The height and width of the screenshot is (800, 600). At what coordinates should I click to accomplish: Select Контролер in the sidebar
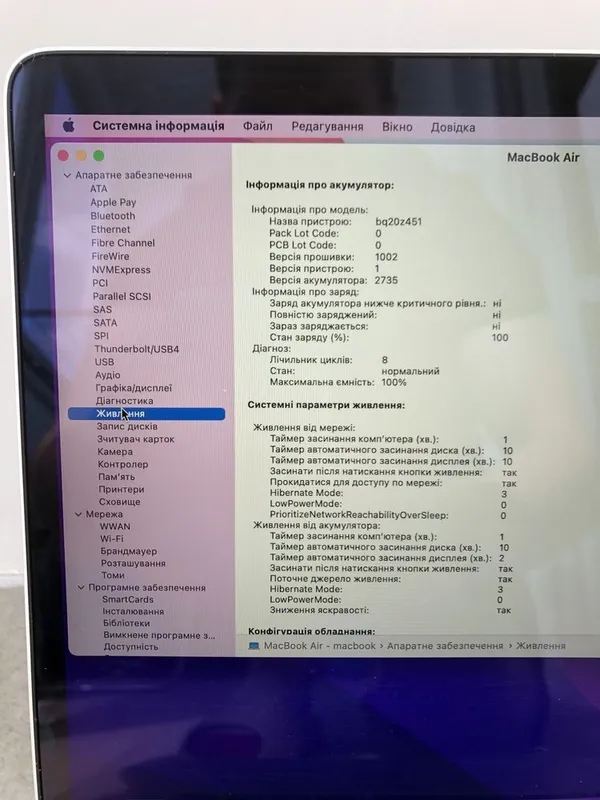[x=123, y=464]
